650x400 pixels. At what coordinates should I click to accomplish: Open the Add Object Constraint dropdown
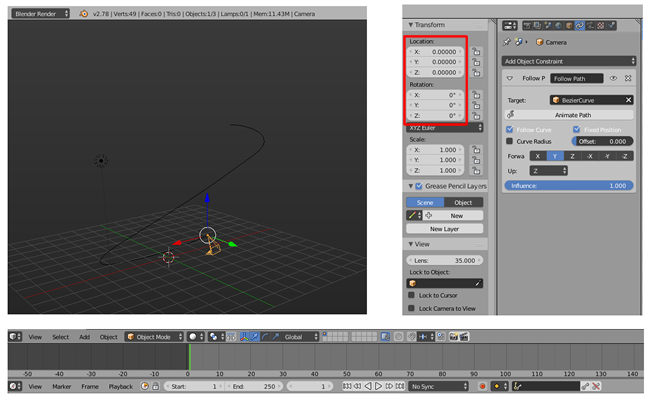coord(569,61)
